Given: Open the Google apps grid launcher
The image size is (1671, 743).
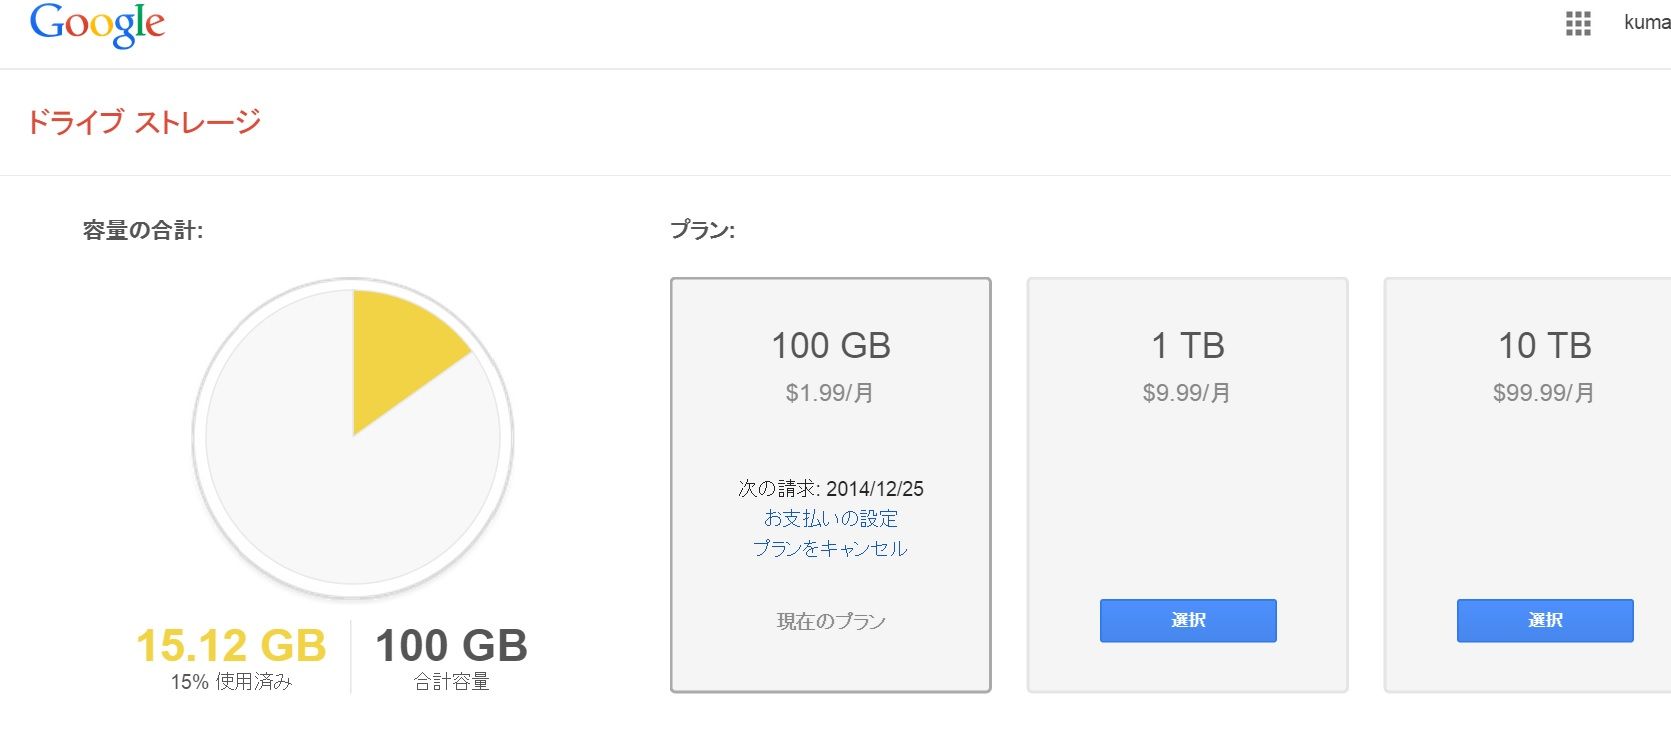Looking at the screenshot, I should point(1578,24).
